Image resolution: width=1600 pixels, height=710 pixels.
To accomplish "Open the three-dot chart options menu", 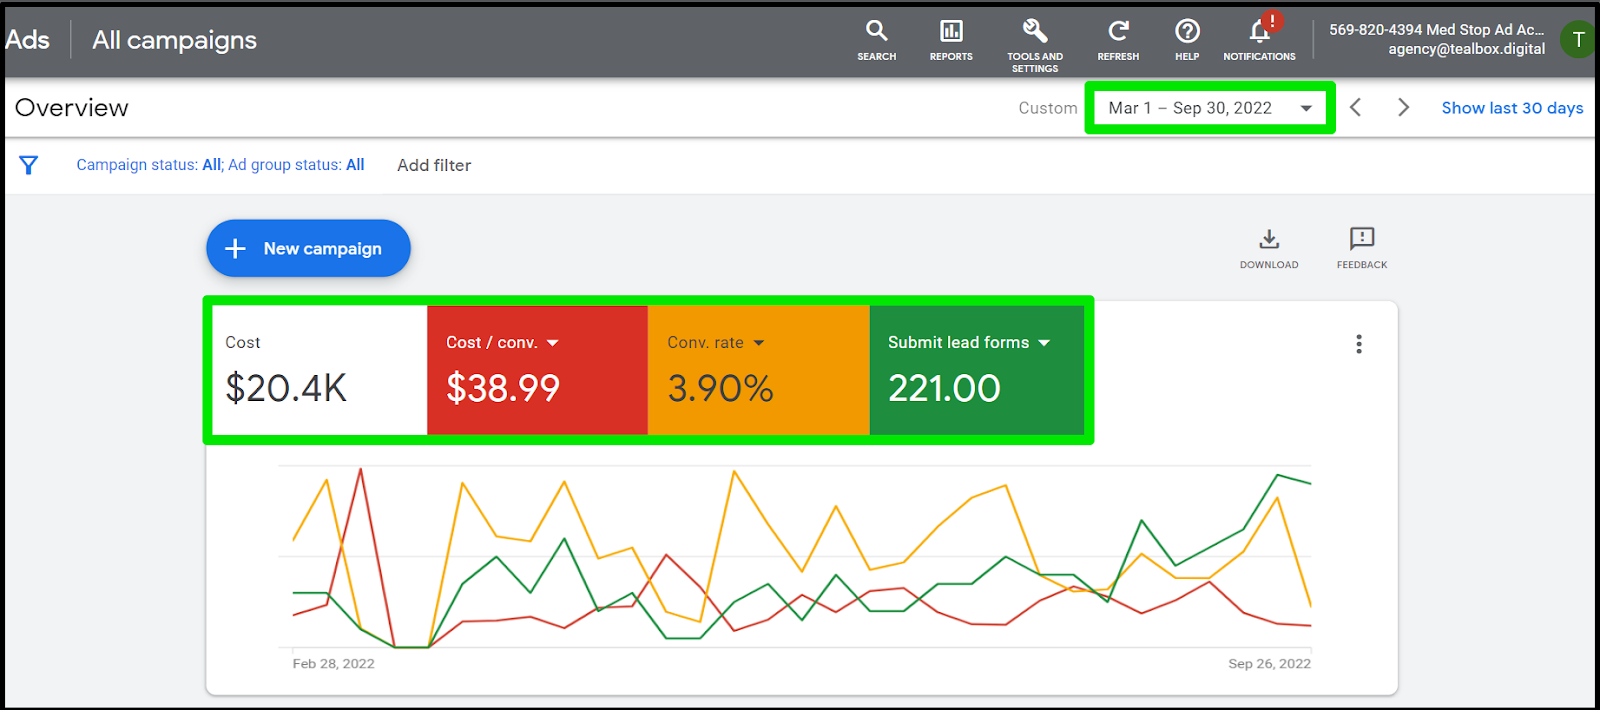I will click(x=1359, y=344).
